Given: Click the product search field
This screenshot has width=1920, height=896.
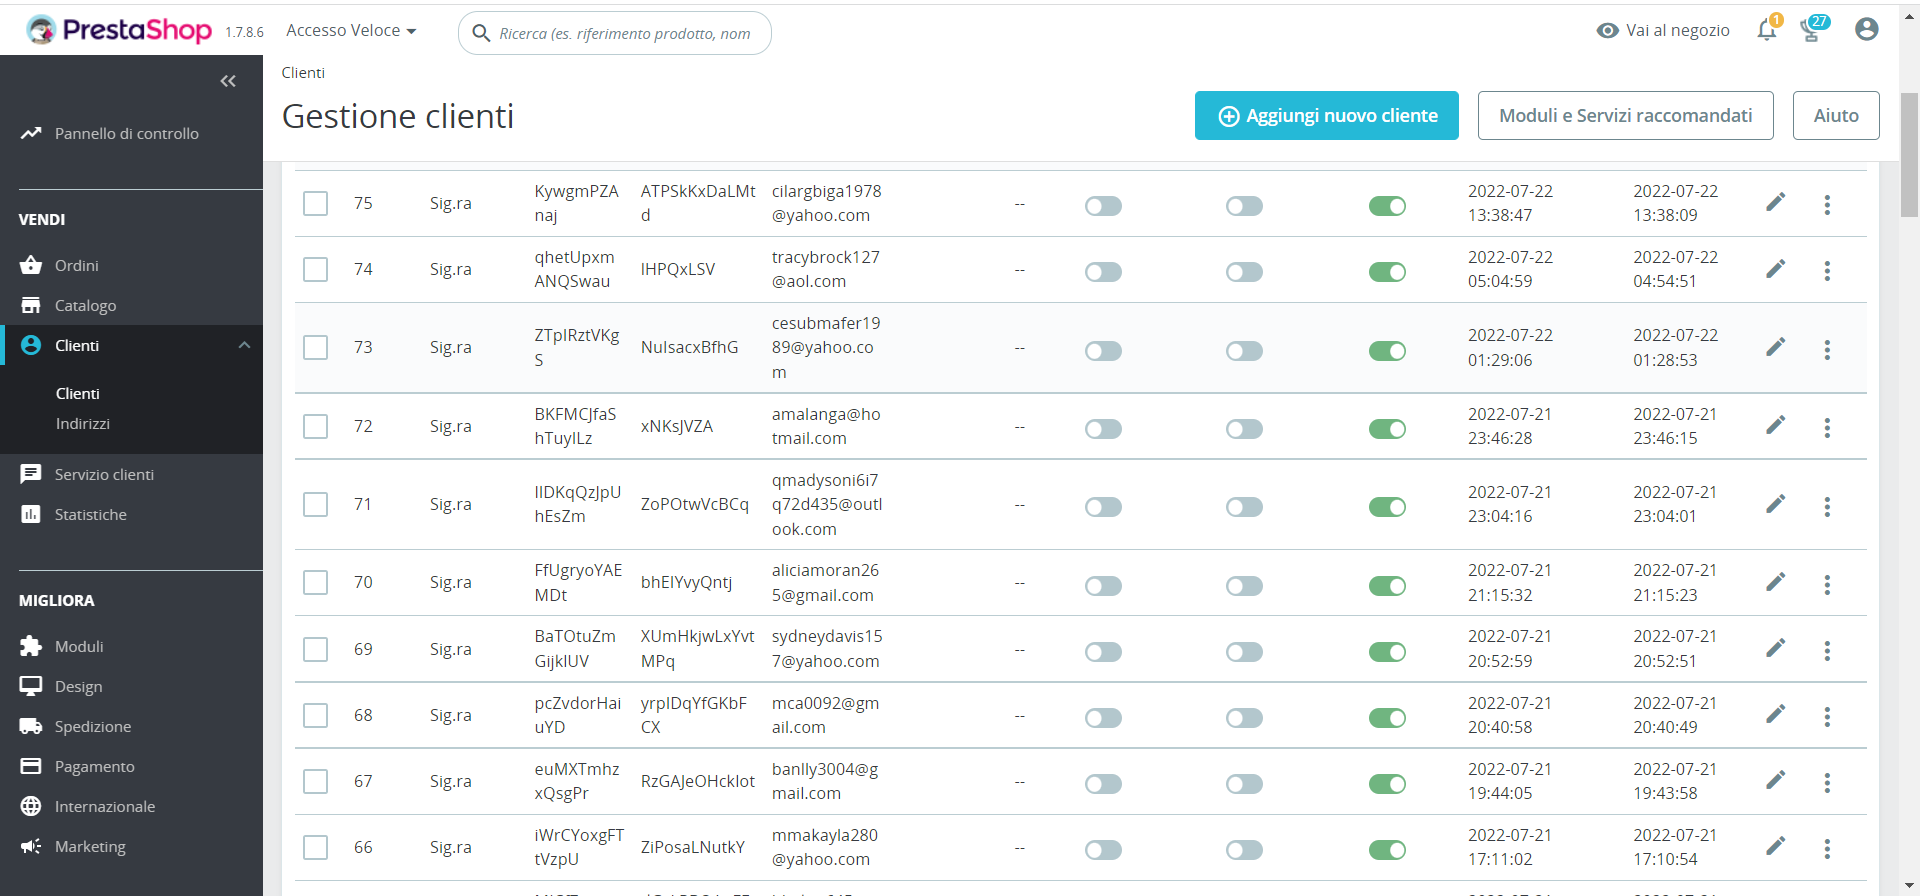Looking at the screenshot, I should (x=625, y=34).
